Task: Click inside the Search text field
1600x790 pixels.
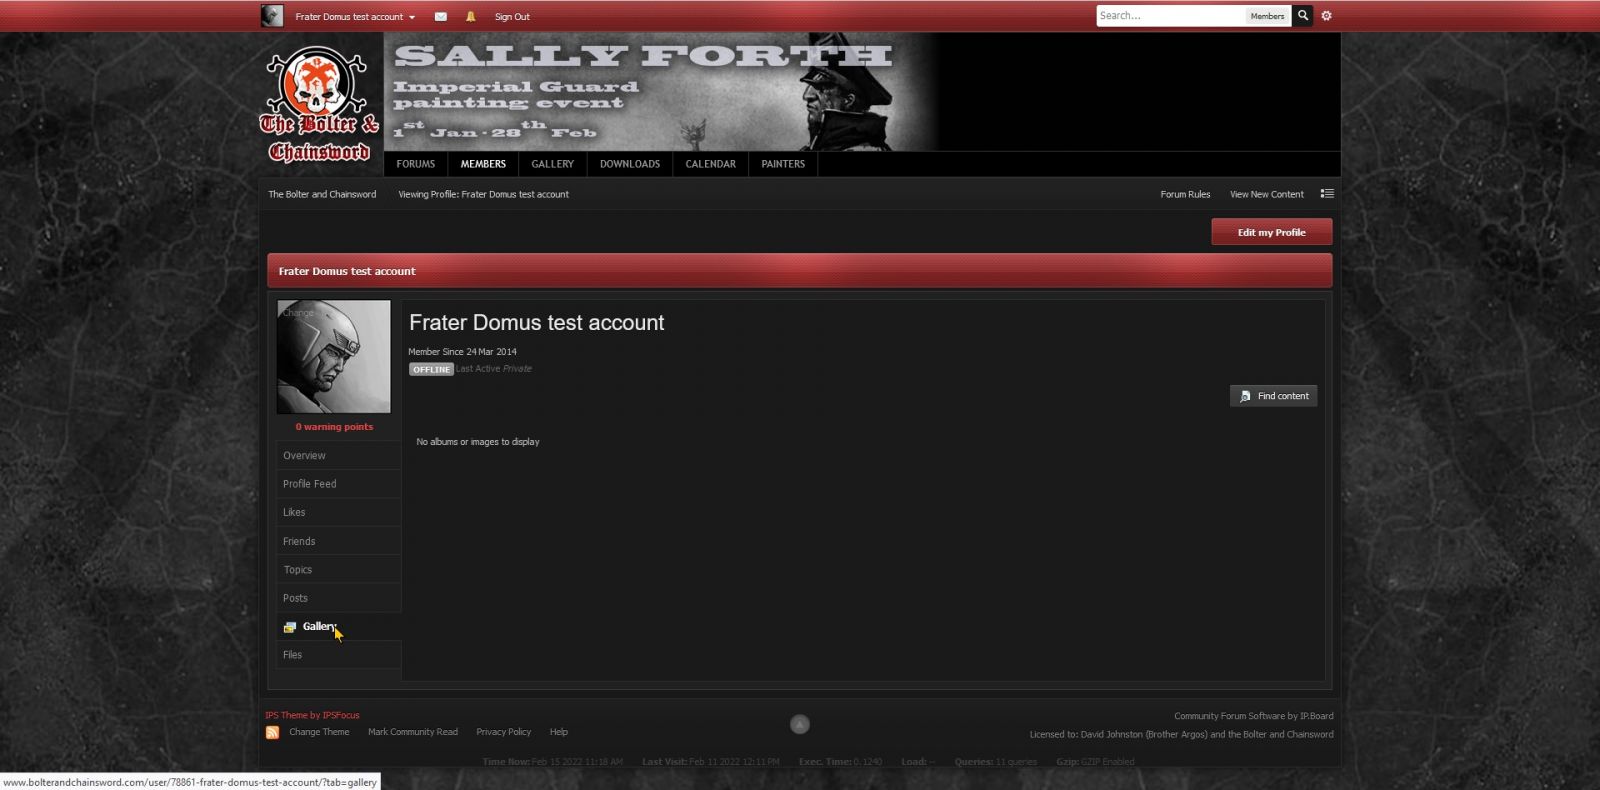Action: (x=1168, y=16)
